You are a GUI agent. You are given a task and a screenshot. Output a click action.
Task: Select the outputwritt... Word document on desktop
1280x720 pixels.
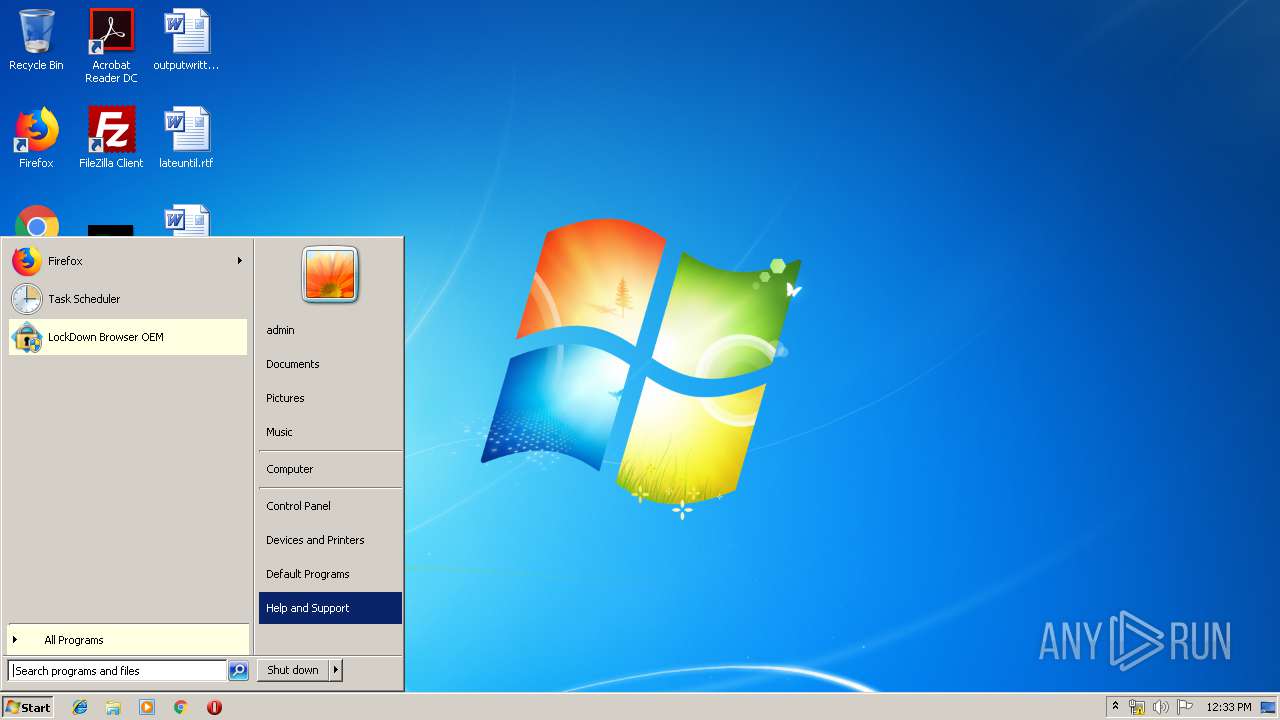pos(186,41)
